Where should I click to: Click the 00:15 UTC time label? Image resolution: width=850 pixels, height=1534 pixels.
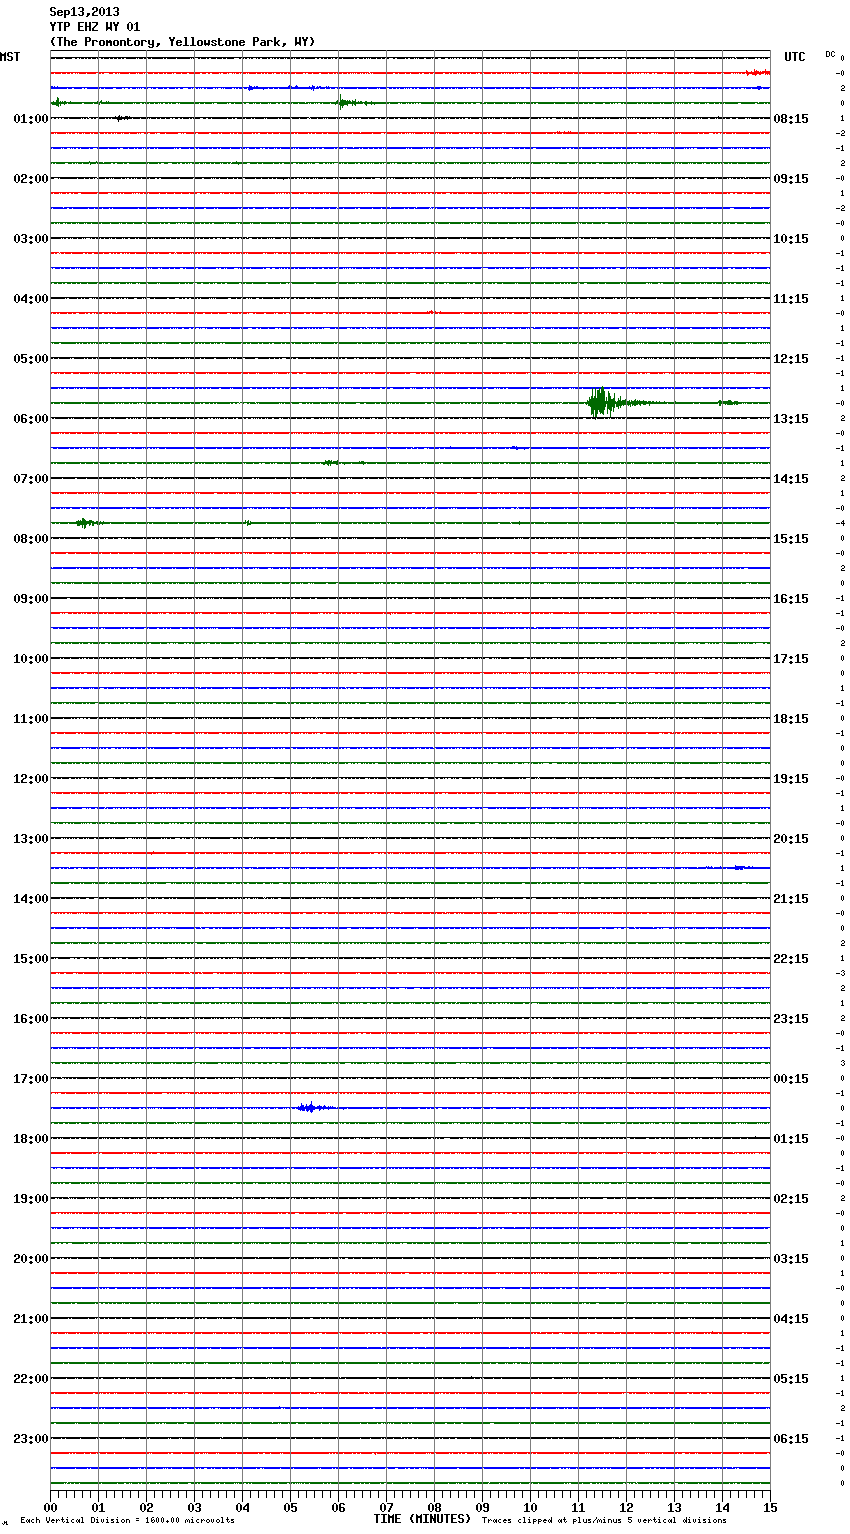(x=791, y=1079)
